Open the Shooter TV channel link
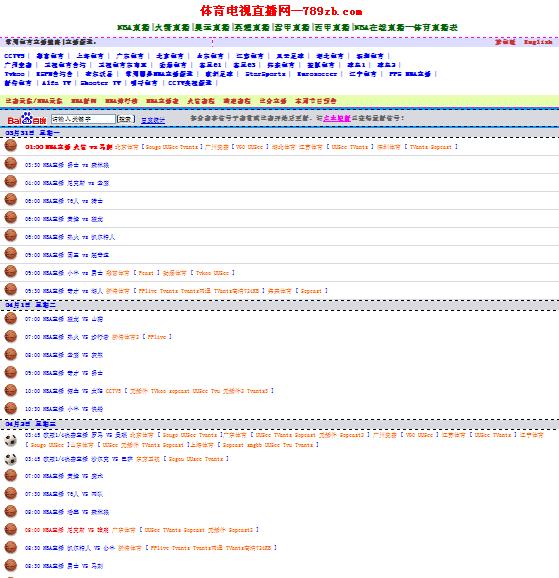 click(101, 83)
